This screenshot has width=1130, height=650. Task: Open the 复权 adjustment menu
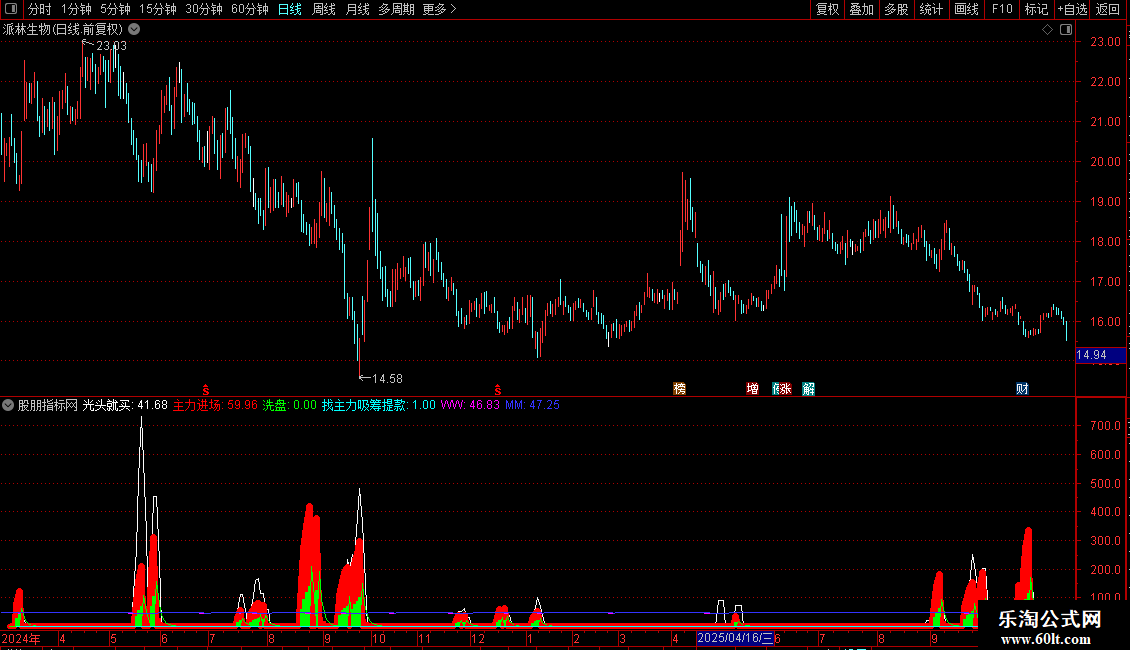pyautogui.click(x=827, y=9)
